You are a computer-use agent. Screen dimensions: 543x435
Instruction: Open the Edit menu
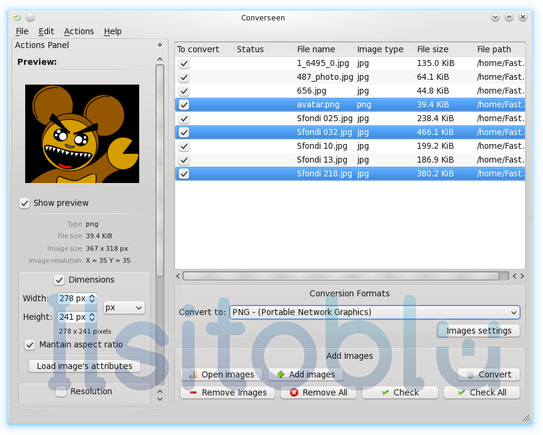coord(46,31)
